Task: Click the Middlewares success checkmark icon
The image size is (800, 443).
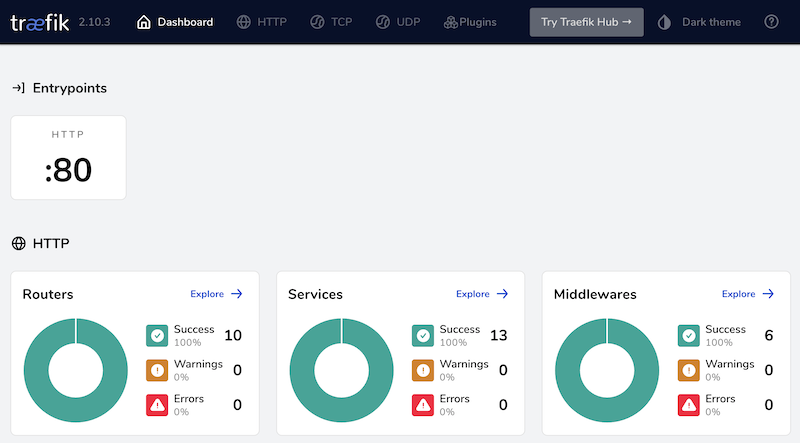Action: click(689, 336)
